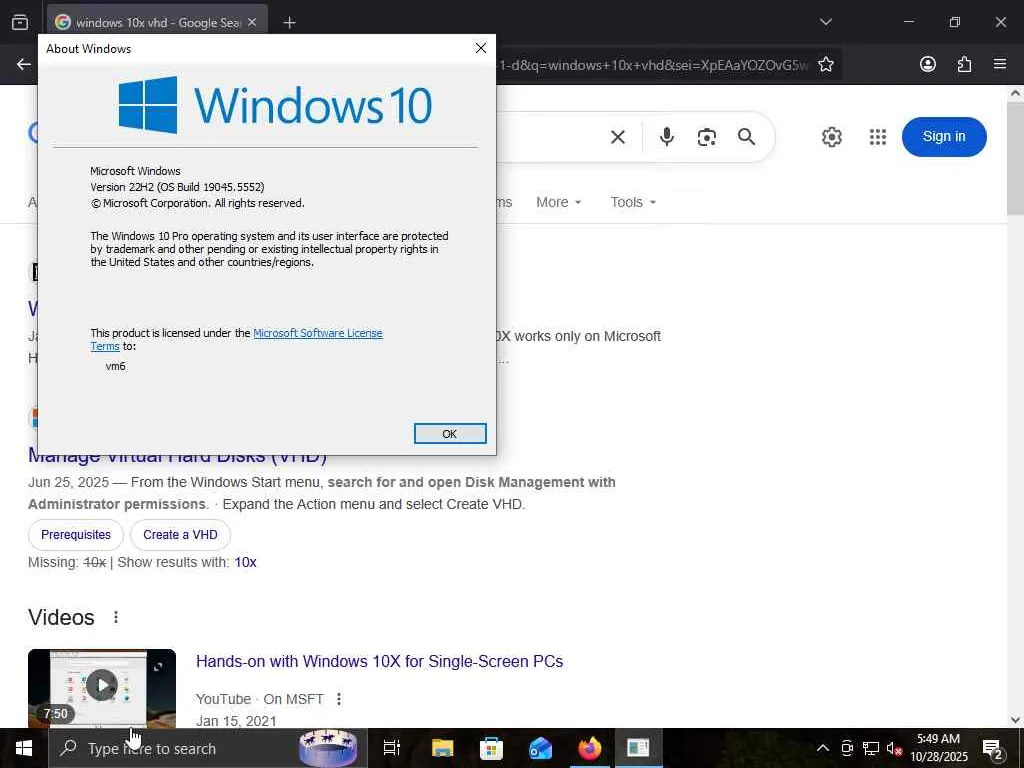Image resolution: width=1024 pixels, height=768 pixels.
Task: Open Google quick settings gear icon
Action: pos(831,137)
